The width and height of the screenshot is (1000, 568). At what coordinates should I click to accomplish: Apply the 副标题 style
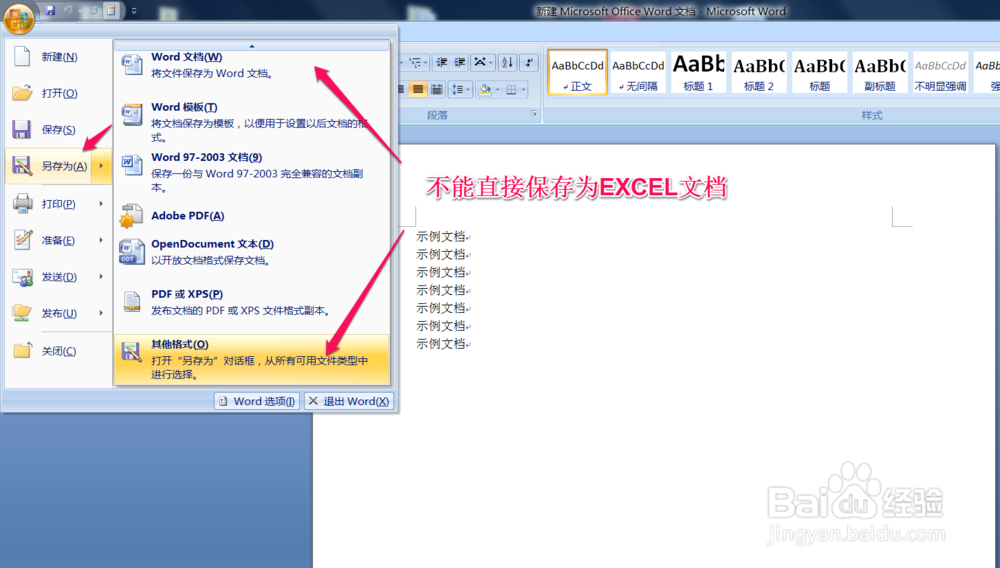(x=880, y=73)
